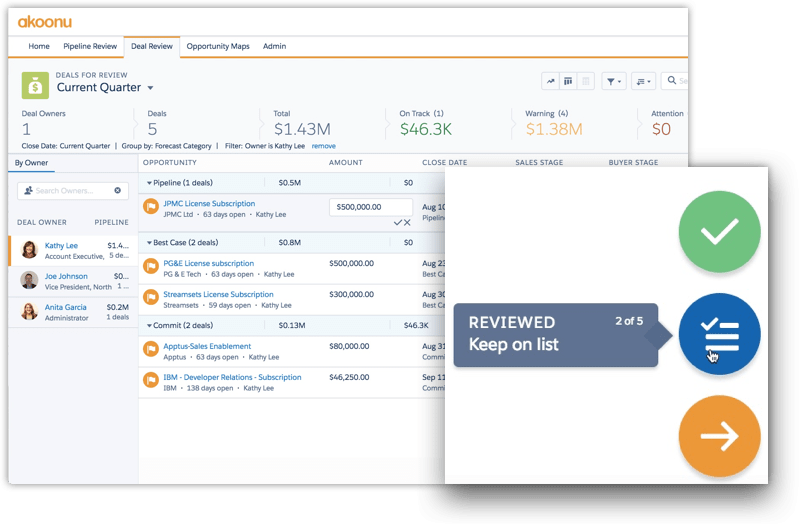Open Streamsets License Subscription opportunity
The height and width of the screenshot is (527, 799).
click(218, 295)
